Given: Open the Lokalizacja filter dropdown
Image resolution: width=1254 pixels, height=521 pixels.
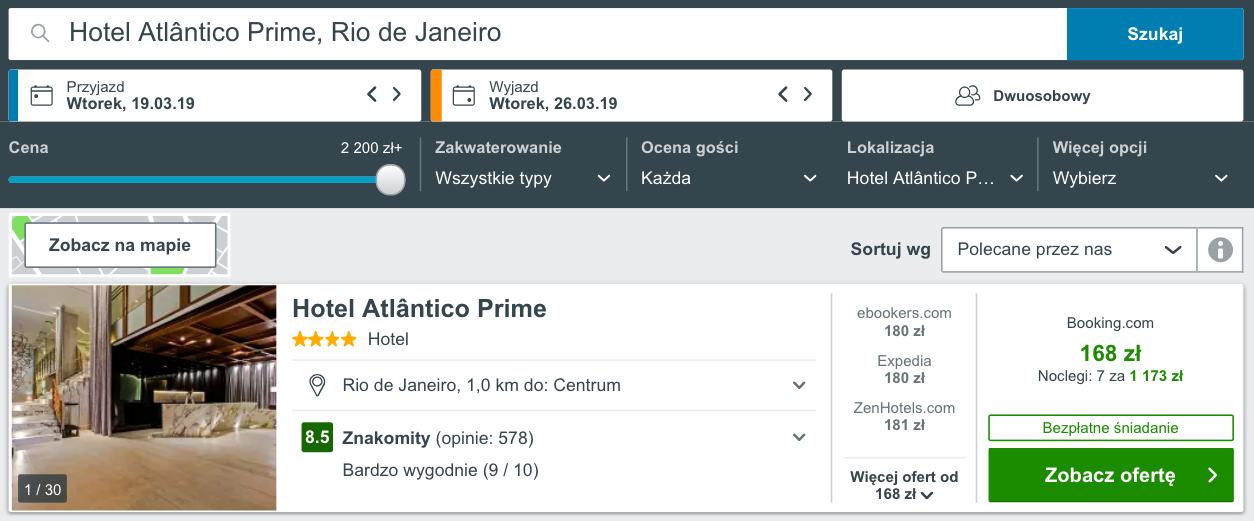Looking at the screenshot, I should click(x=935, y=178).
